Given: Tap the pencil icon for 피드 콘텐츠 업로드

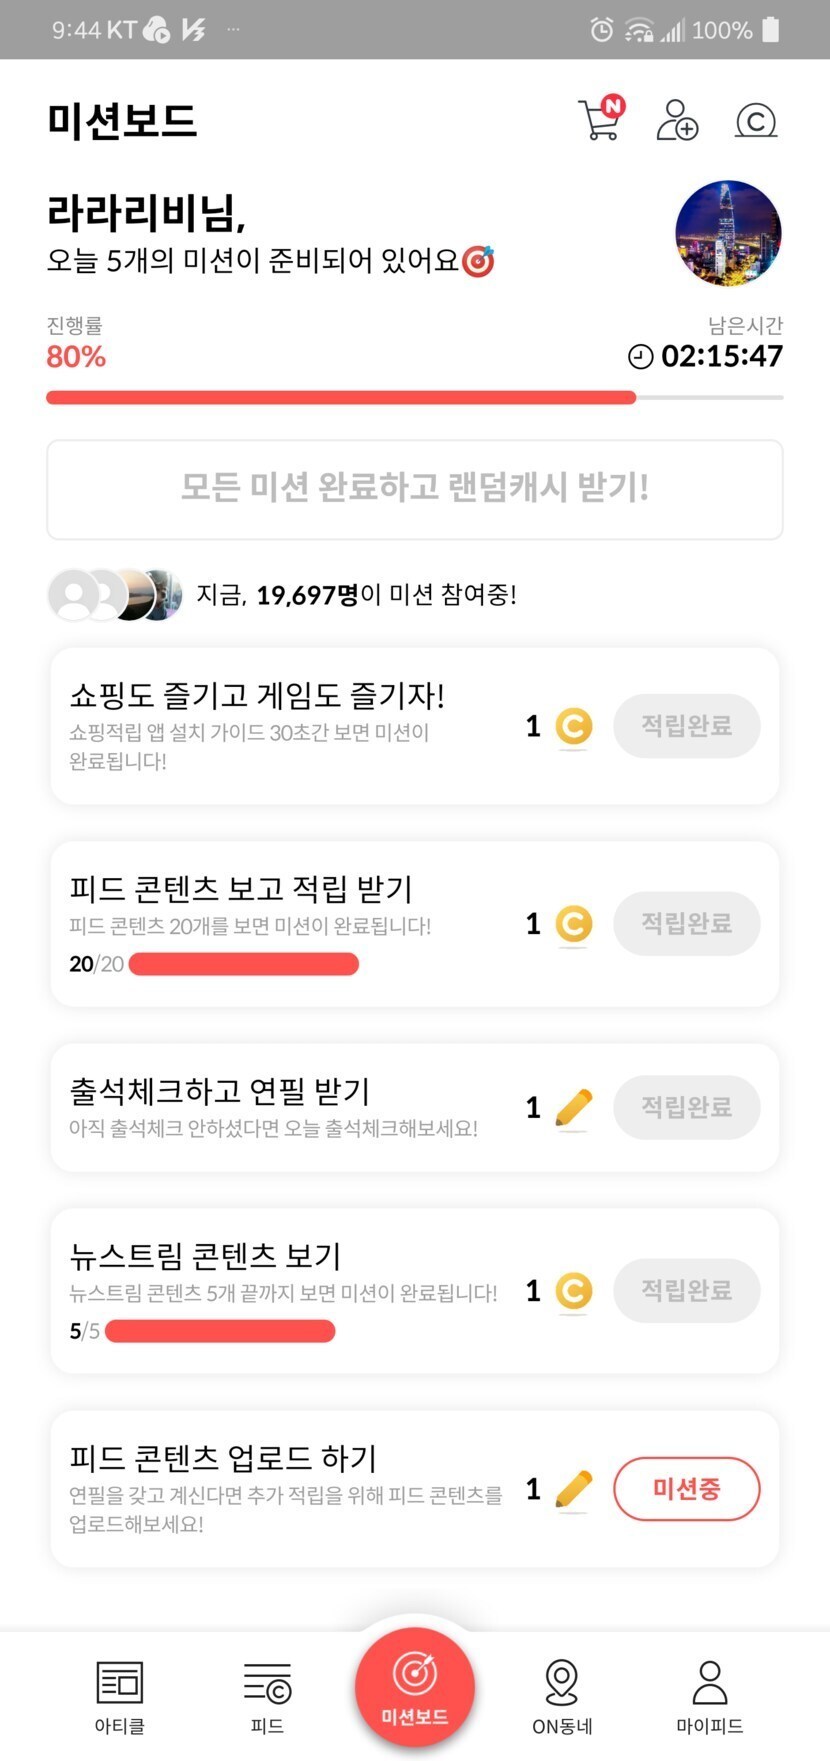Looking at the screenshot, I should (573, 1490).
